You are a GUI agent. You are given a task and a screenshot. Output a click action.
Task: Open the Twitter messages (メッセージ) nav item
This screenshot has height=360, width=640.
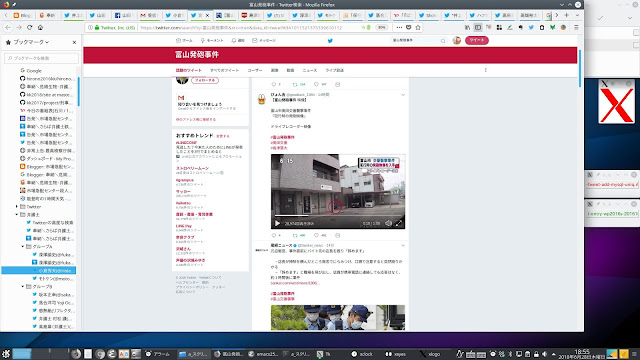pyautogui.click(x=264, y=40)
